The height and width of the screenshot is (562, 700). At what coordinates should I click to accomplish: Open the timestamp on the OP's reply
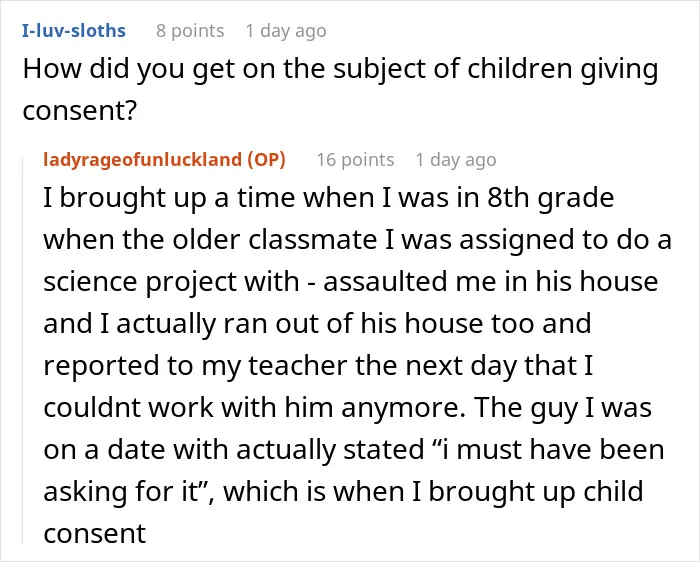[x=456, y=159]
